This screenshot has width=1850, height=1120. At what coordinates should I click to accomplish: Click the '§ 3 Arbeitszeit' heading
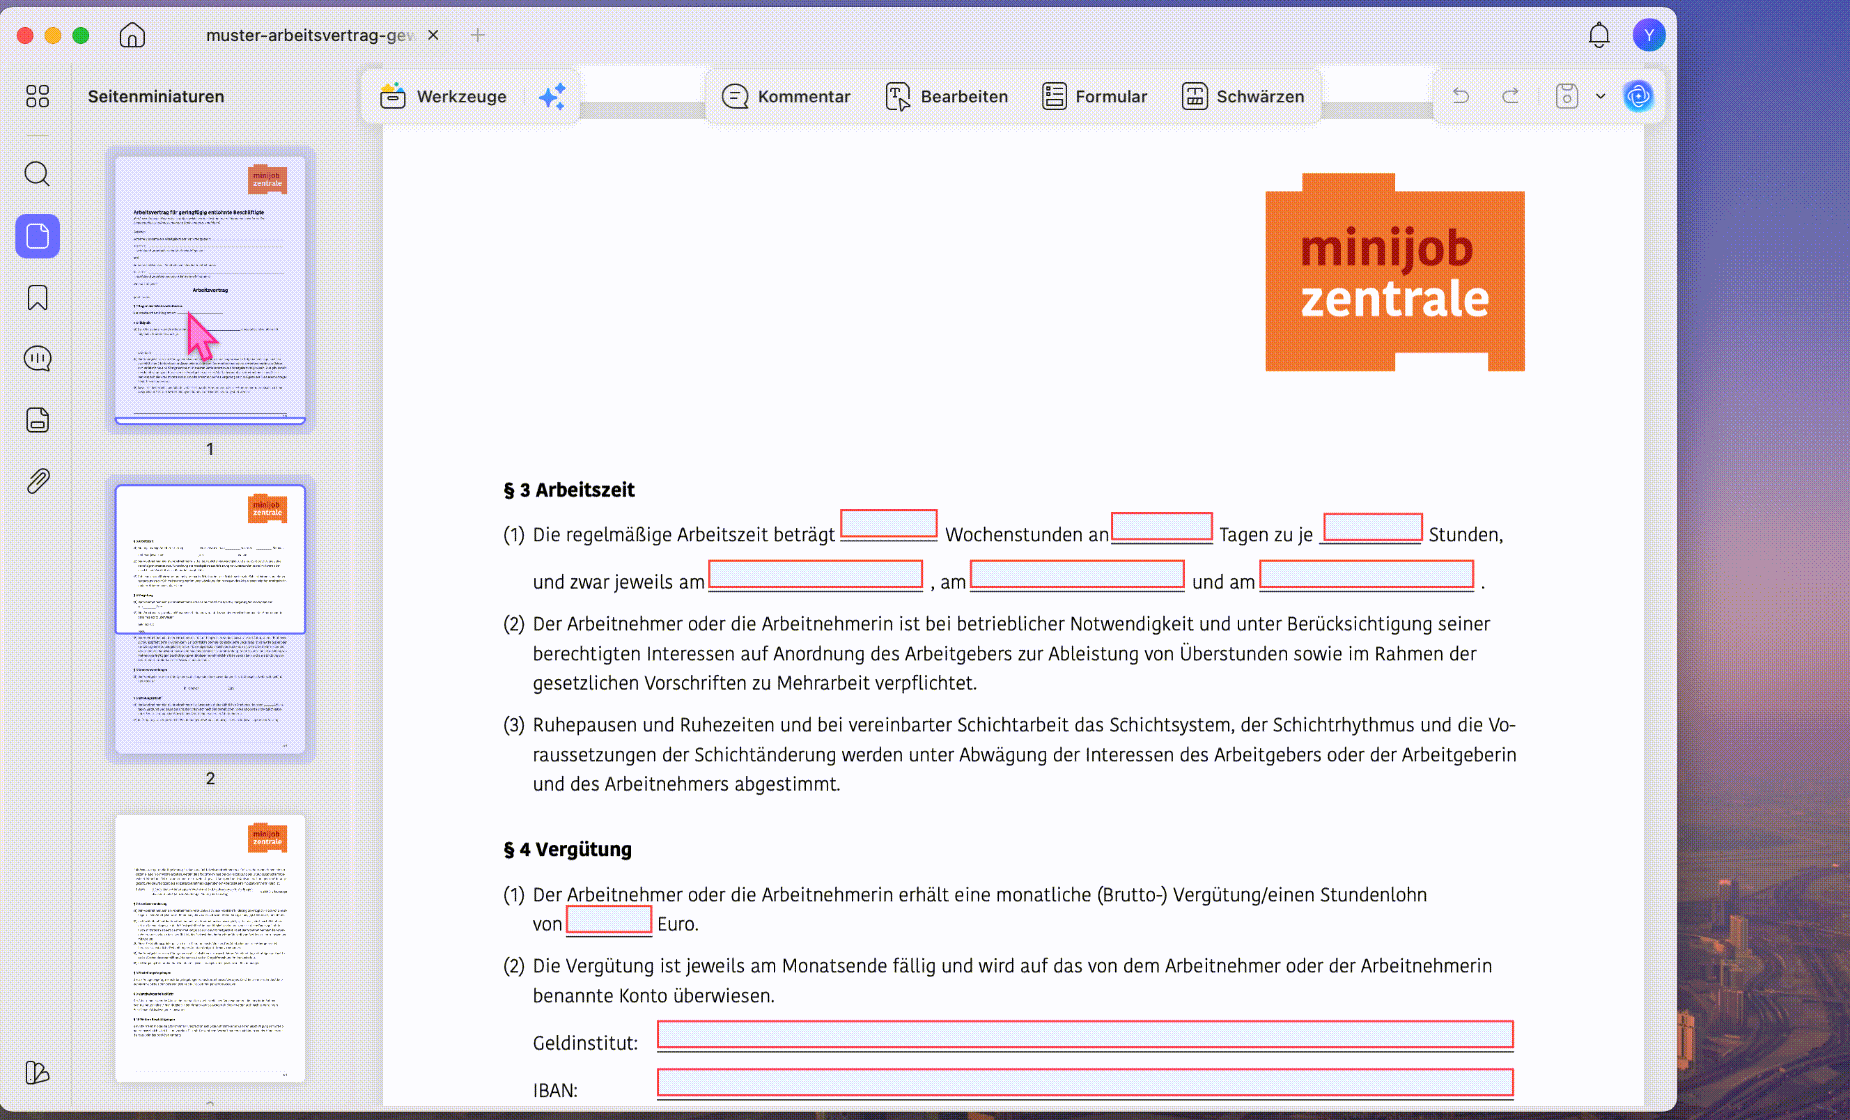[x=569, y=490]
